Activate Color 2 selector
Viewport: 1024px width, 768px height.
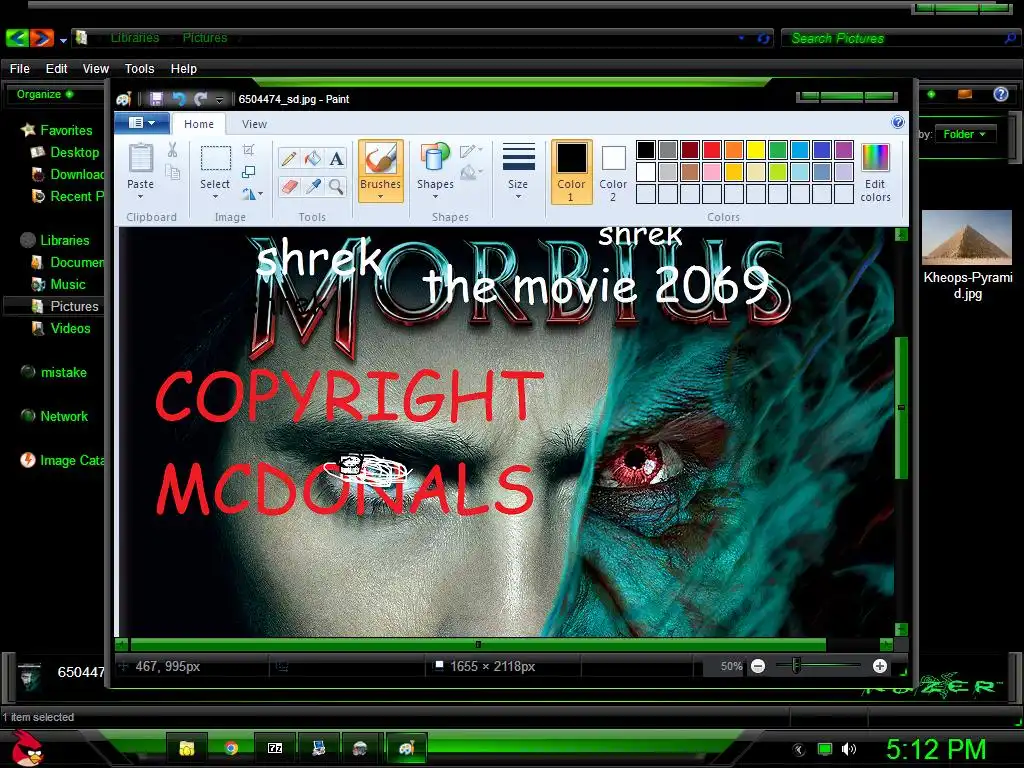coord(613,172)
